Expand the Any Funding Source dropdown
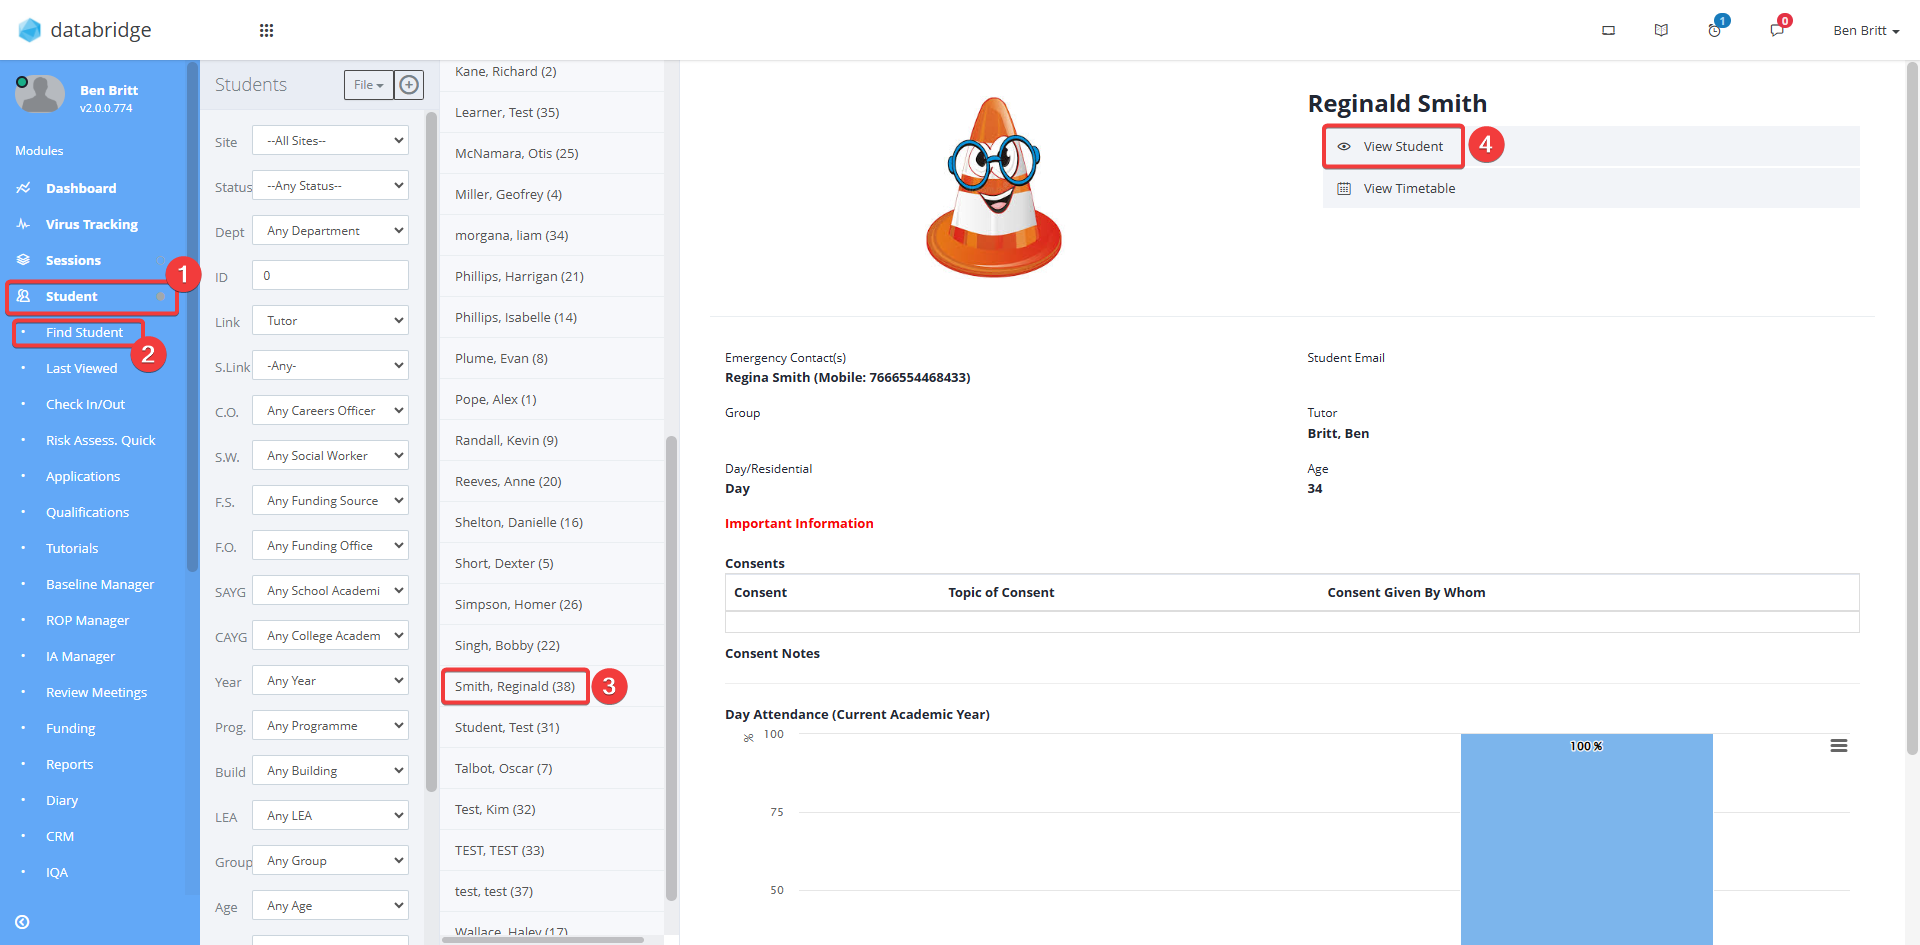The image size is (1920, 945). (x=330, y=501)
